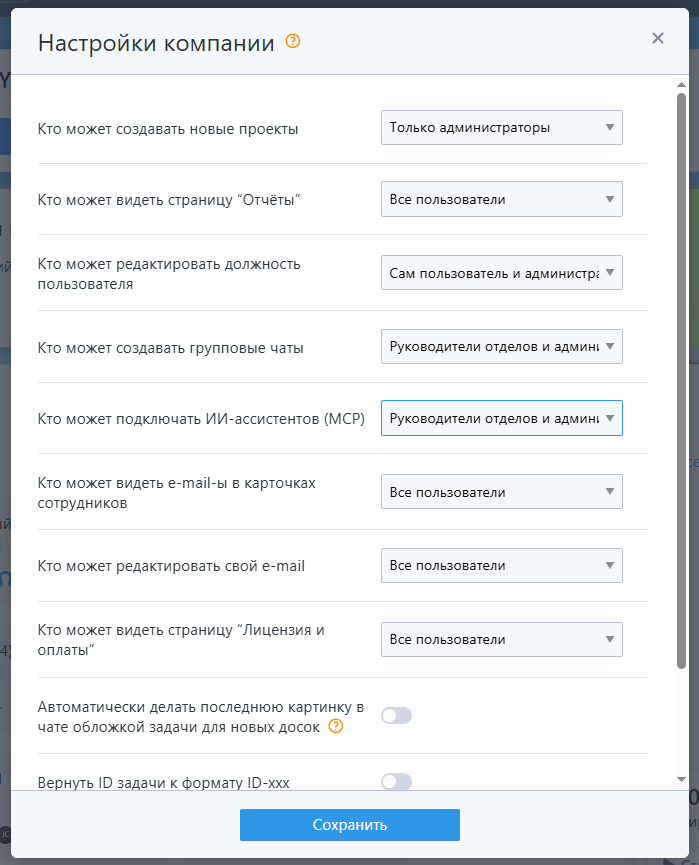The width and height of the screenshot is (699, 865).
Task: Open dropdown for Лицензия и оплаты page visibility
Action: click(x=501, y=639)
